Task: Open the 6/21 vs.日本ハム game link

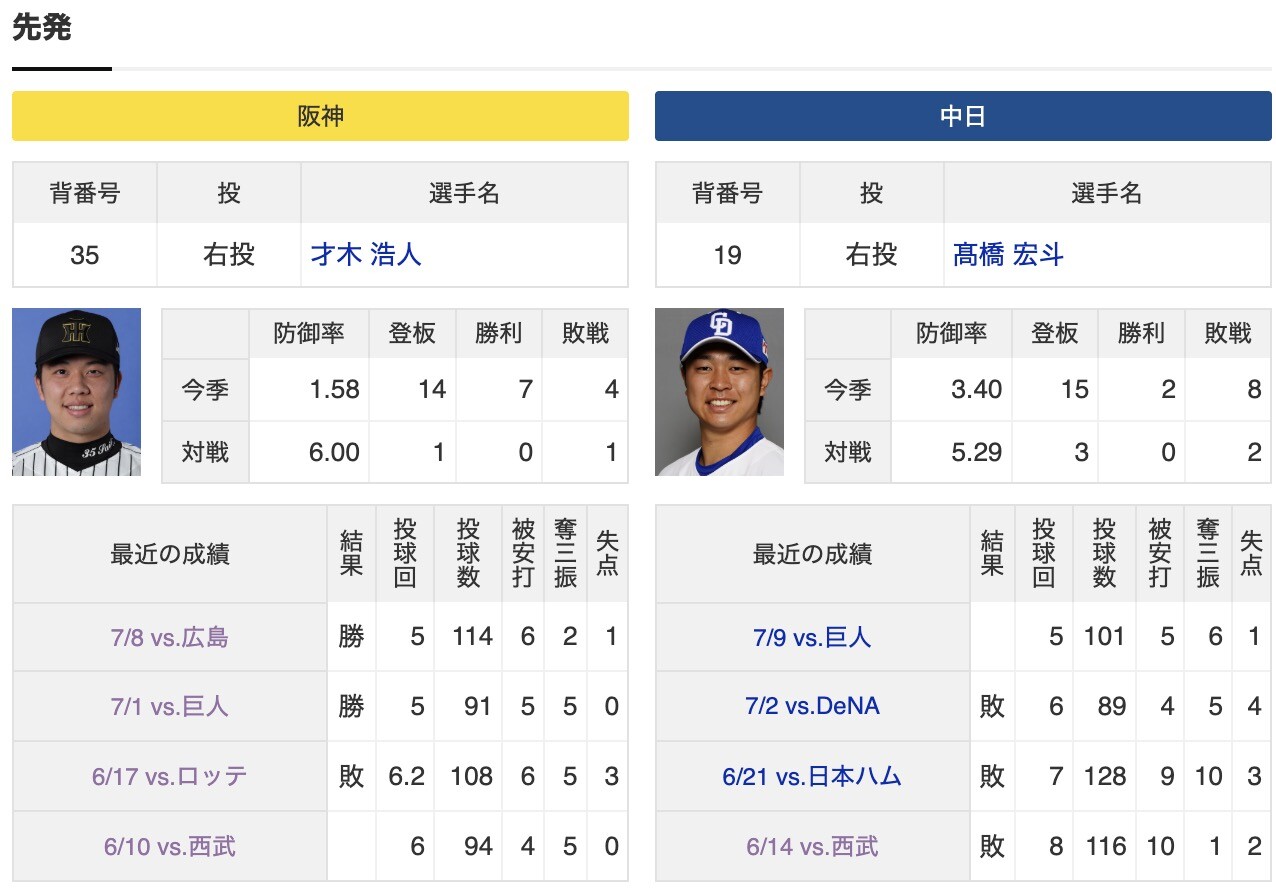Action: tap(812, 777)
